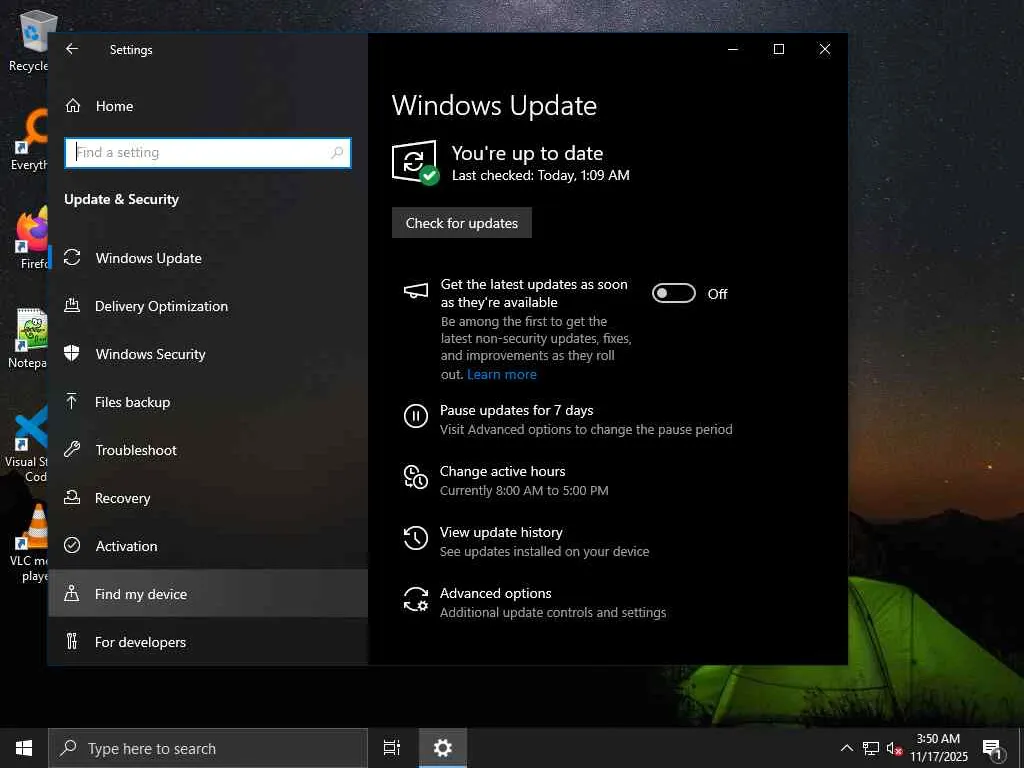Click the Recycle Bin desktop icon

click(x=29, y=40)
